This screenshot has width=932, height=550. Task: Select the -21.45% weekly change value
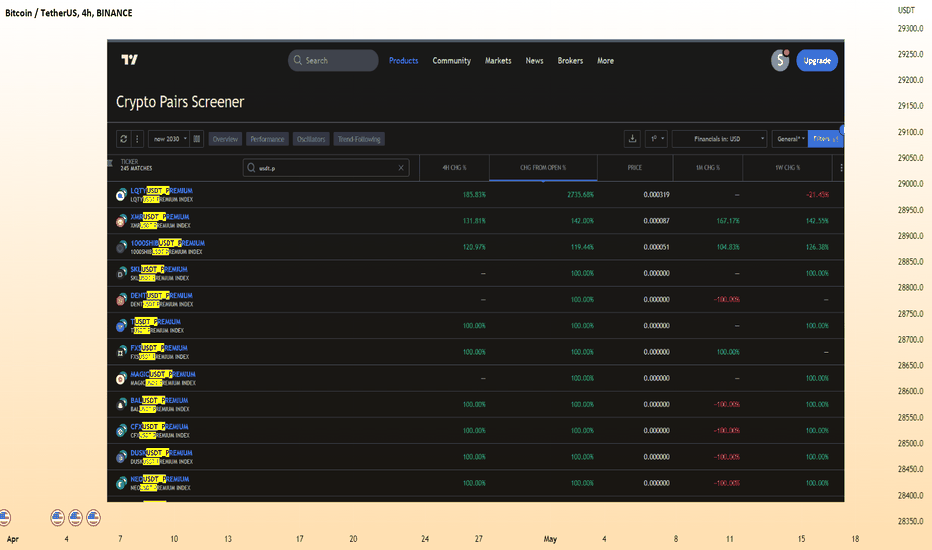(x=817, y=194)
